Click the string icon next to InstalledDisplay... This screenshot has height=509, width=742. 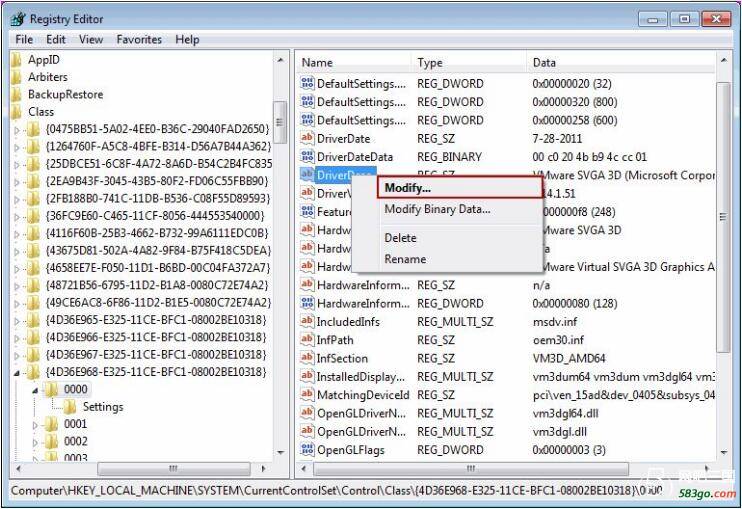307,377
